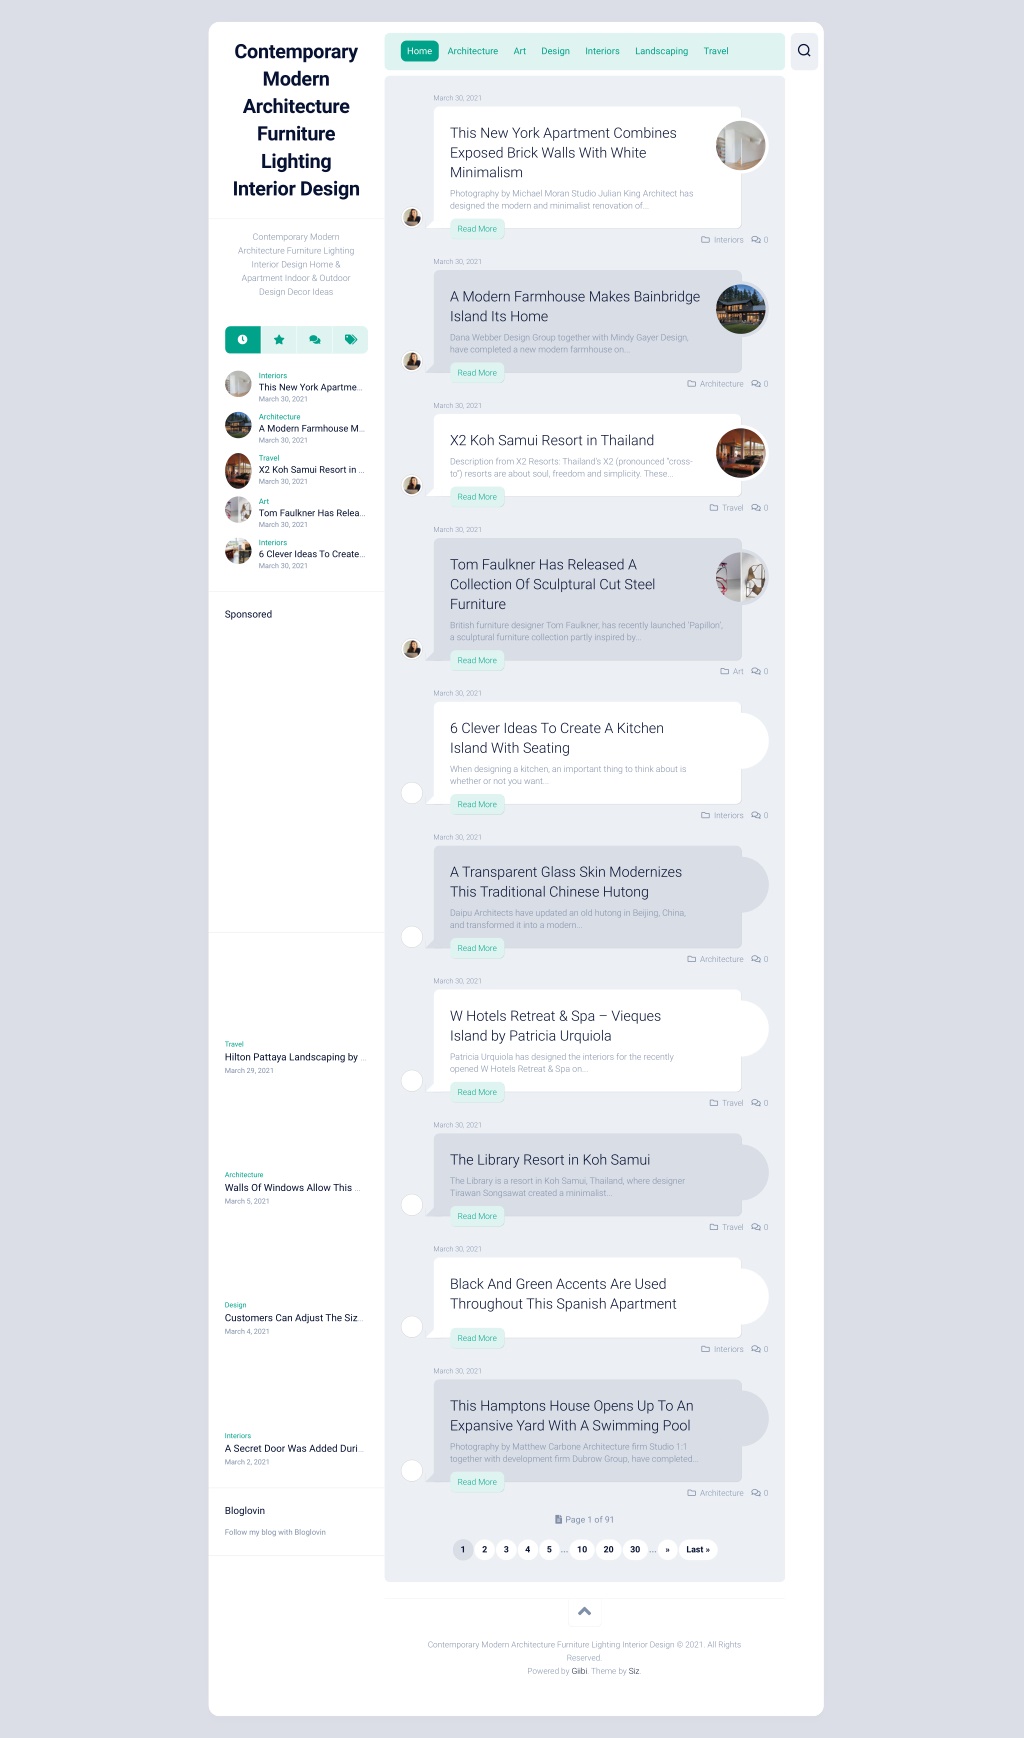1024x1738 pixels.
Task: Open the X2 Koh Samui Resort circular thumbnail
Action: 742,453
